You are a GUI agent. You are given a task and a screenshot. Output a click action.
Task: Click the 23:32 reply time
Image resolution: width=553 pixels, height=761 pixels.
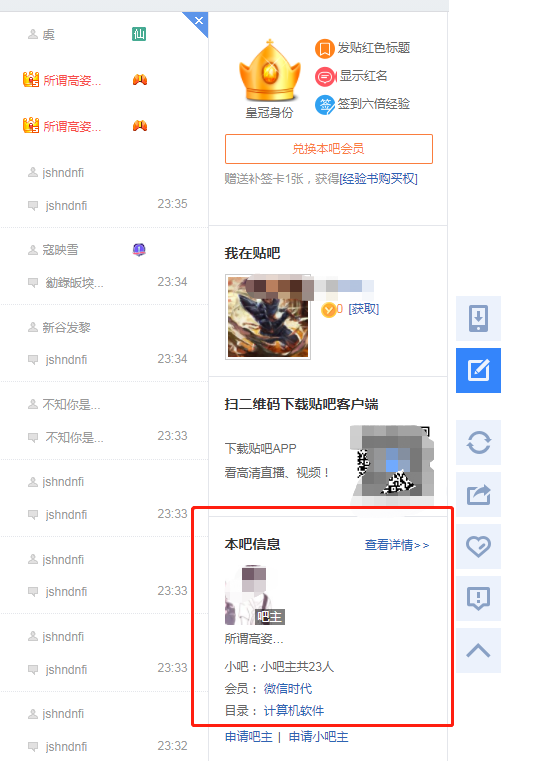[172, 745]
